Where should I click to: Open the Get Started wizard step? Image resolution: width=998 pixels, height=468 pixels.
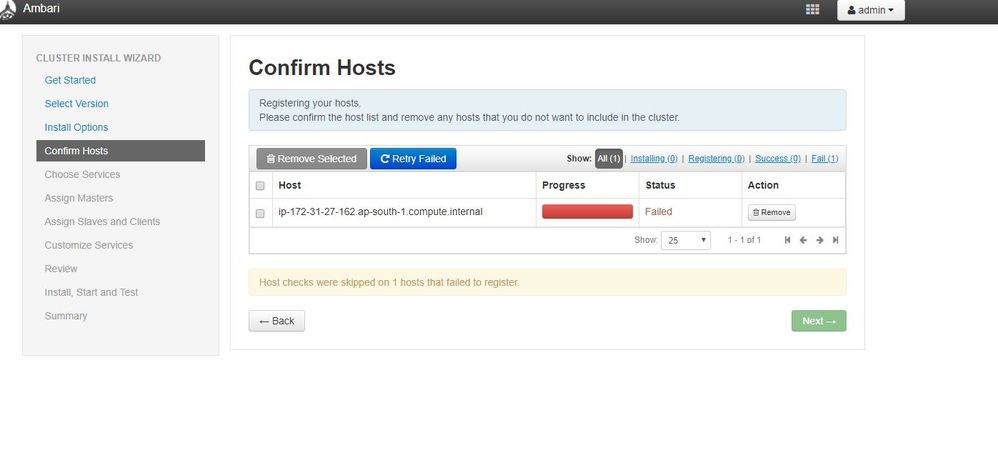click(70, 80)
